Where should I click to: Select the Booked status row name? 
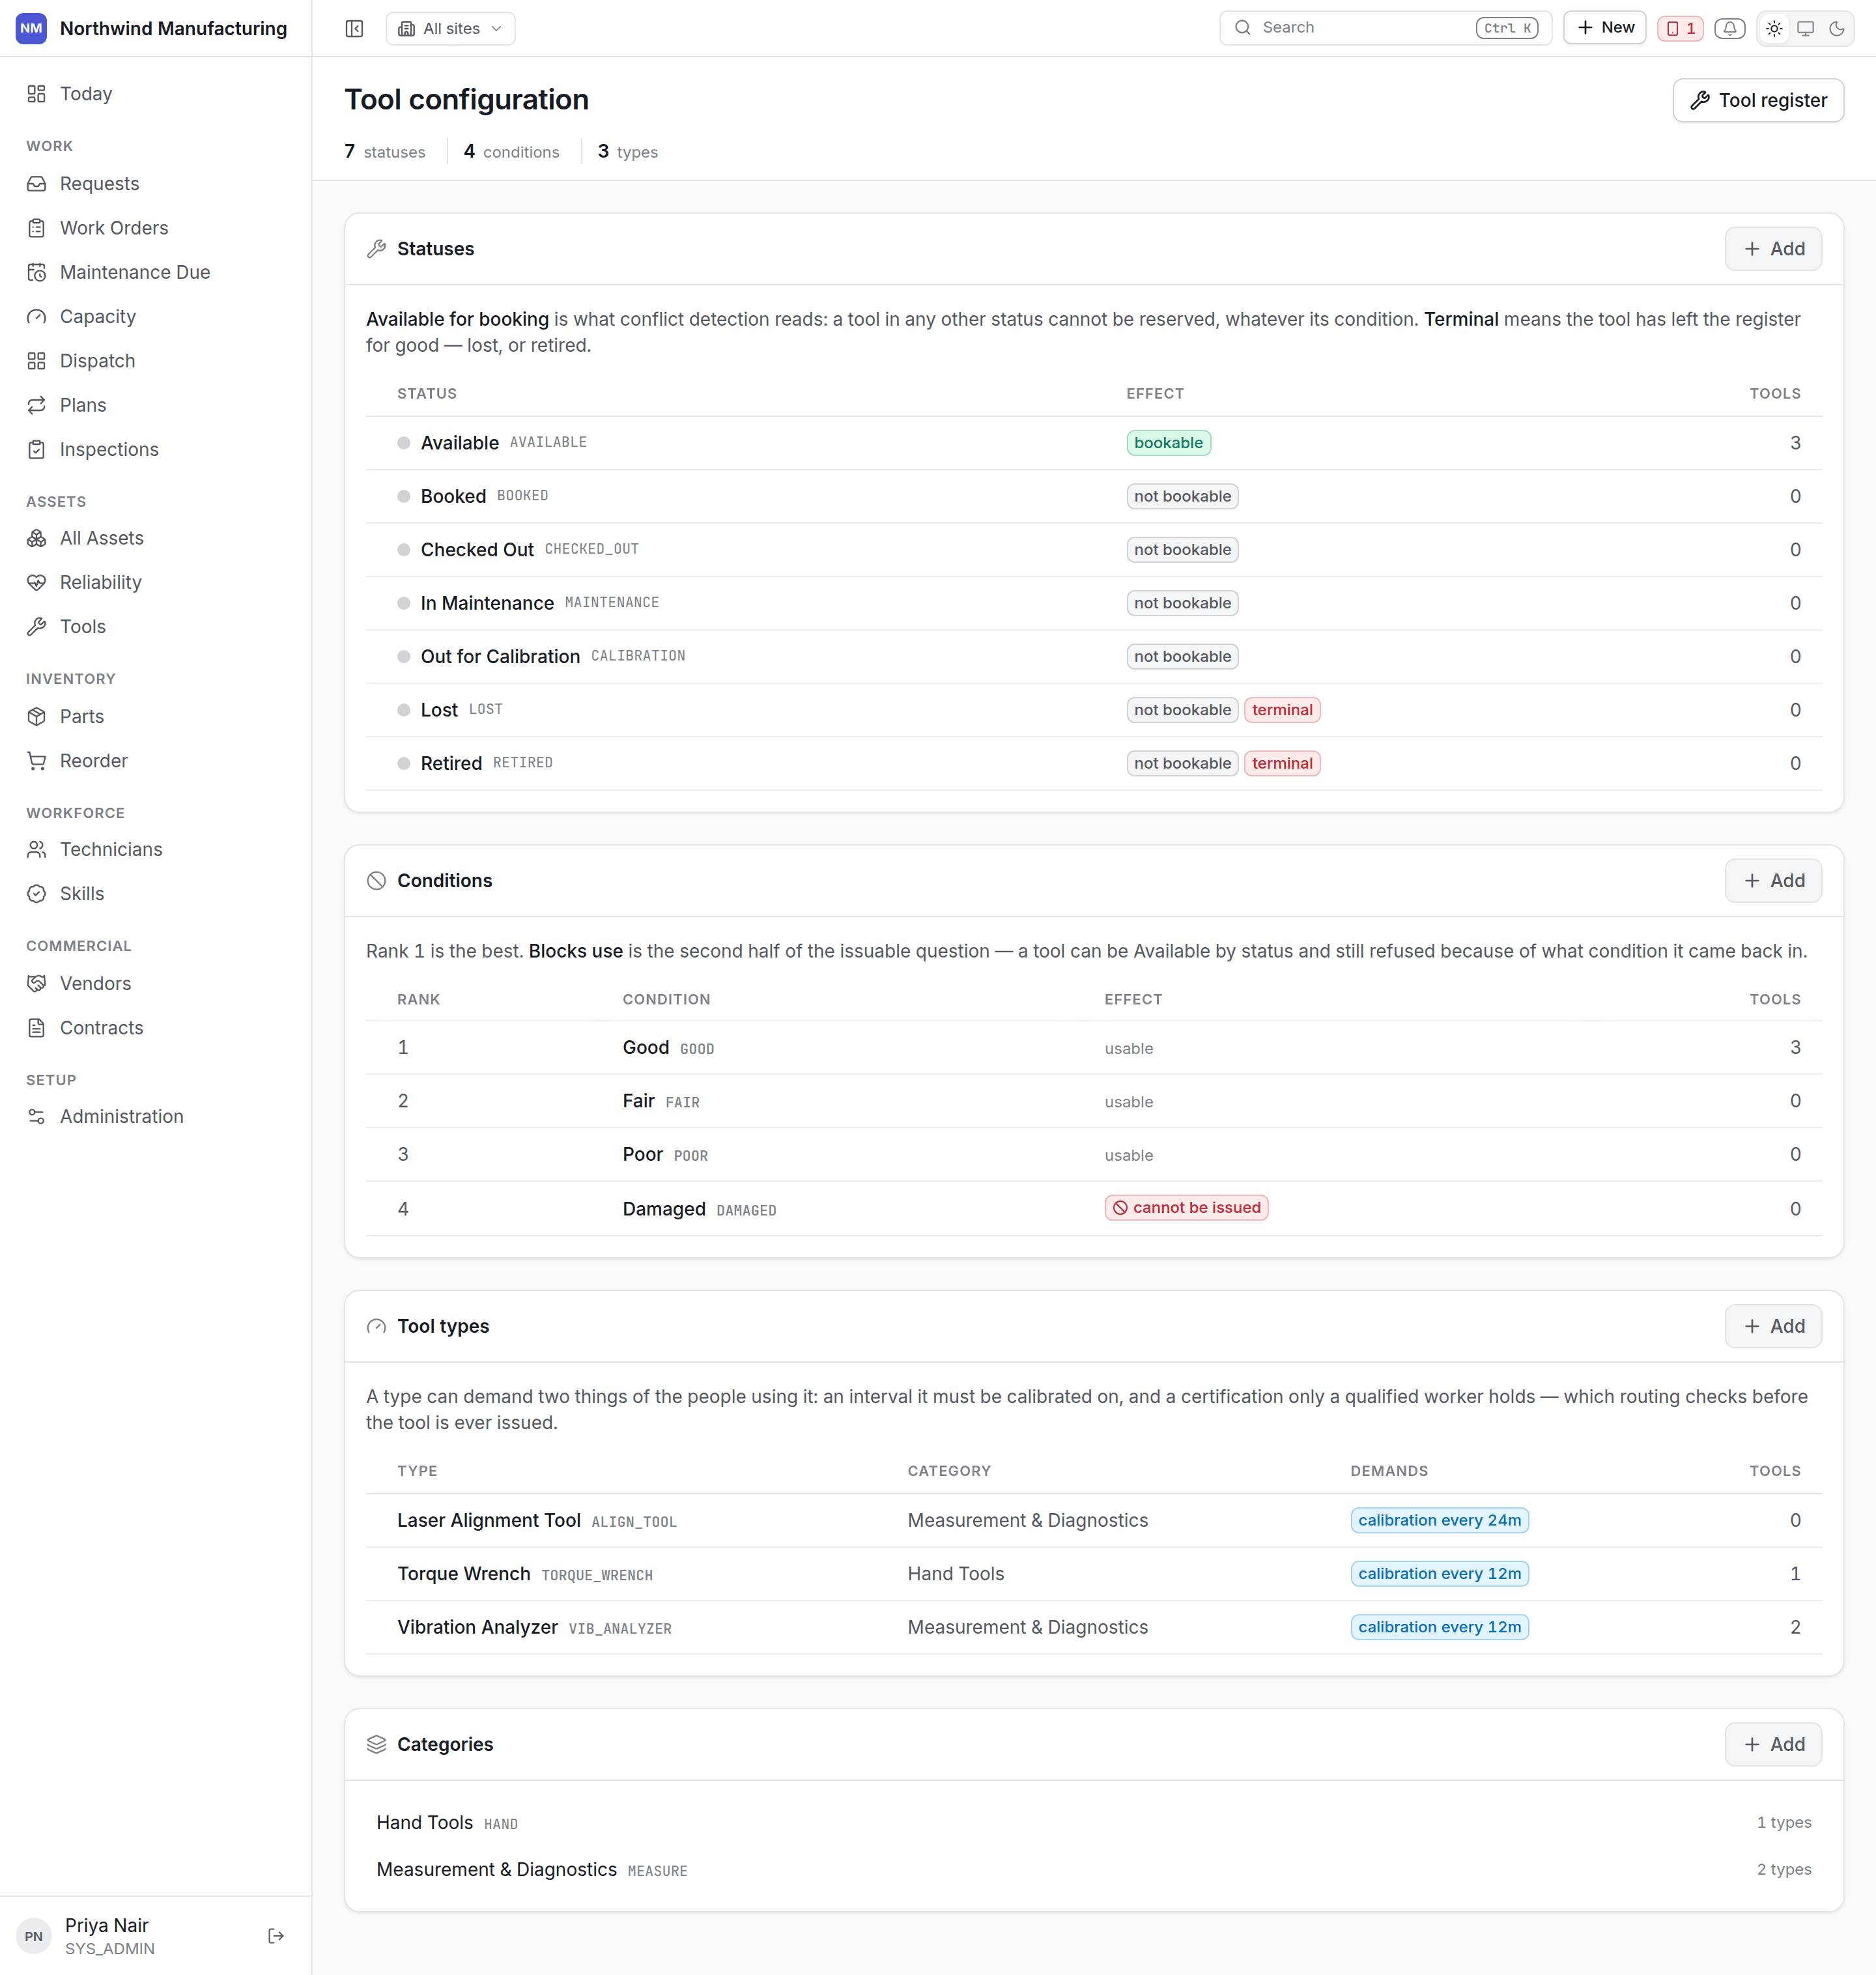pyautogui.click(x=453, y=496)
